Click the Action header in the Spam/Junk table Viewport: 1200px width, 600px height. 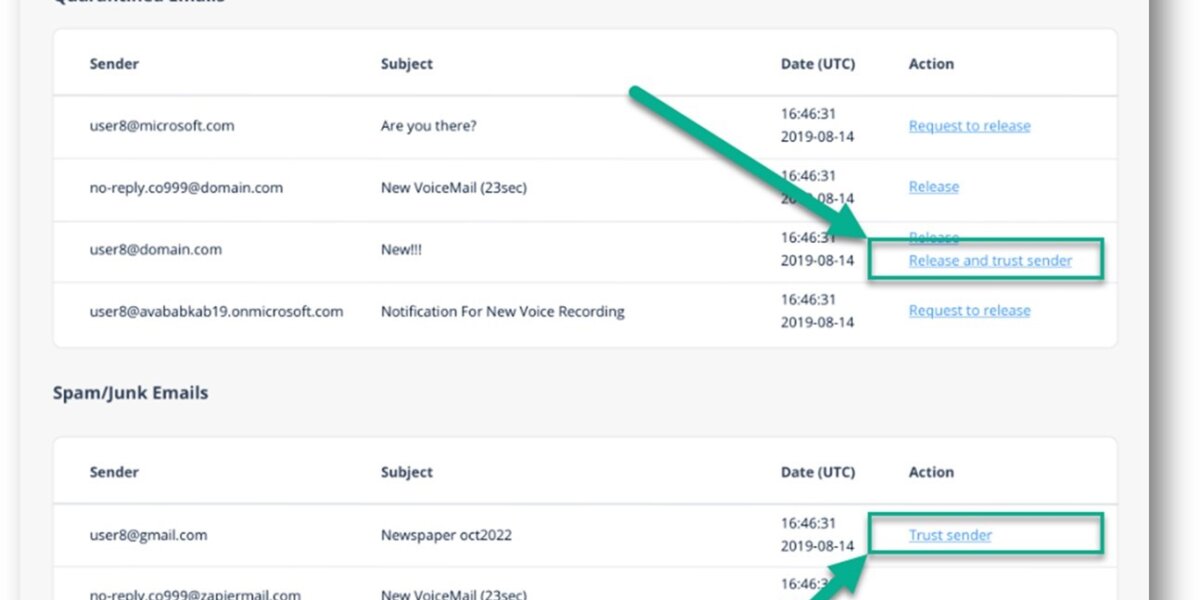click(931, 472)
